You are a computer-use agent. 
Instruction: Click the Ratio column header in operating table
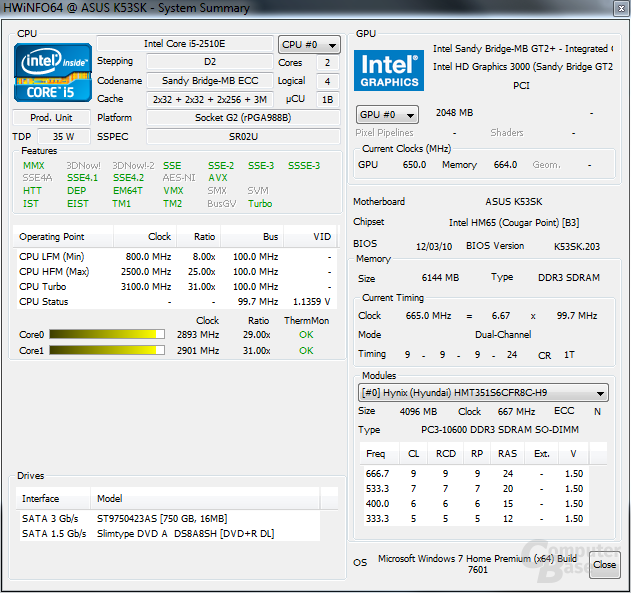tap(199, 237)
